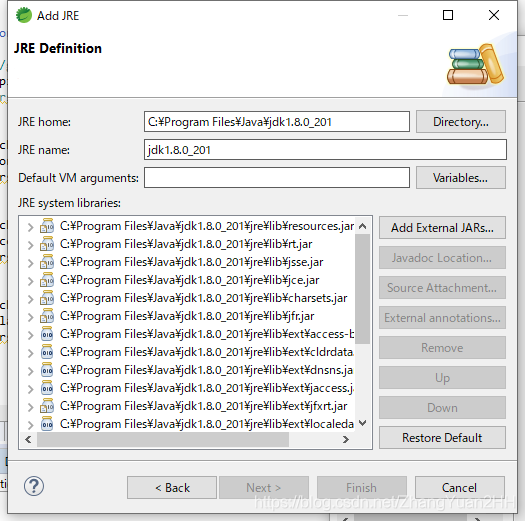Go back with the Back button
Screen dimensions: 525x521
tap(172, 488)
